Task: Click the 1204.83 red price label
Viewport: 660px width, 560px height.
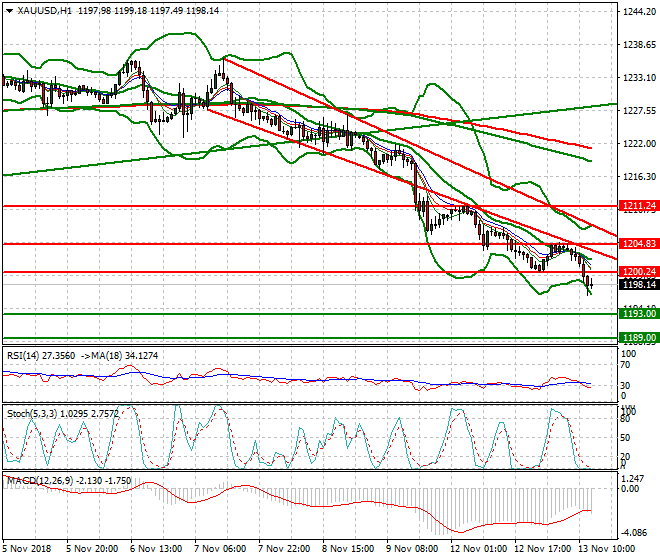Action: (639, 244)
